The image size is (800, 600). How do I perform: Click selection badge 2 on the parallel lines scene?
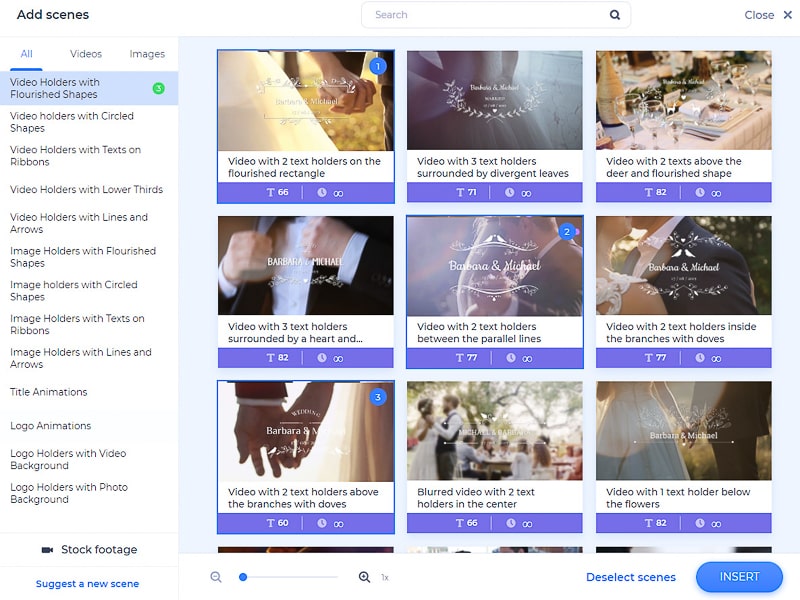tap(567, 232)
